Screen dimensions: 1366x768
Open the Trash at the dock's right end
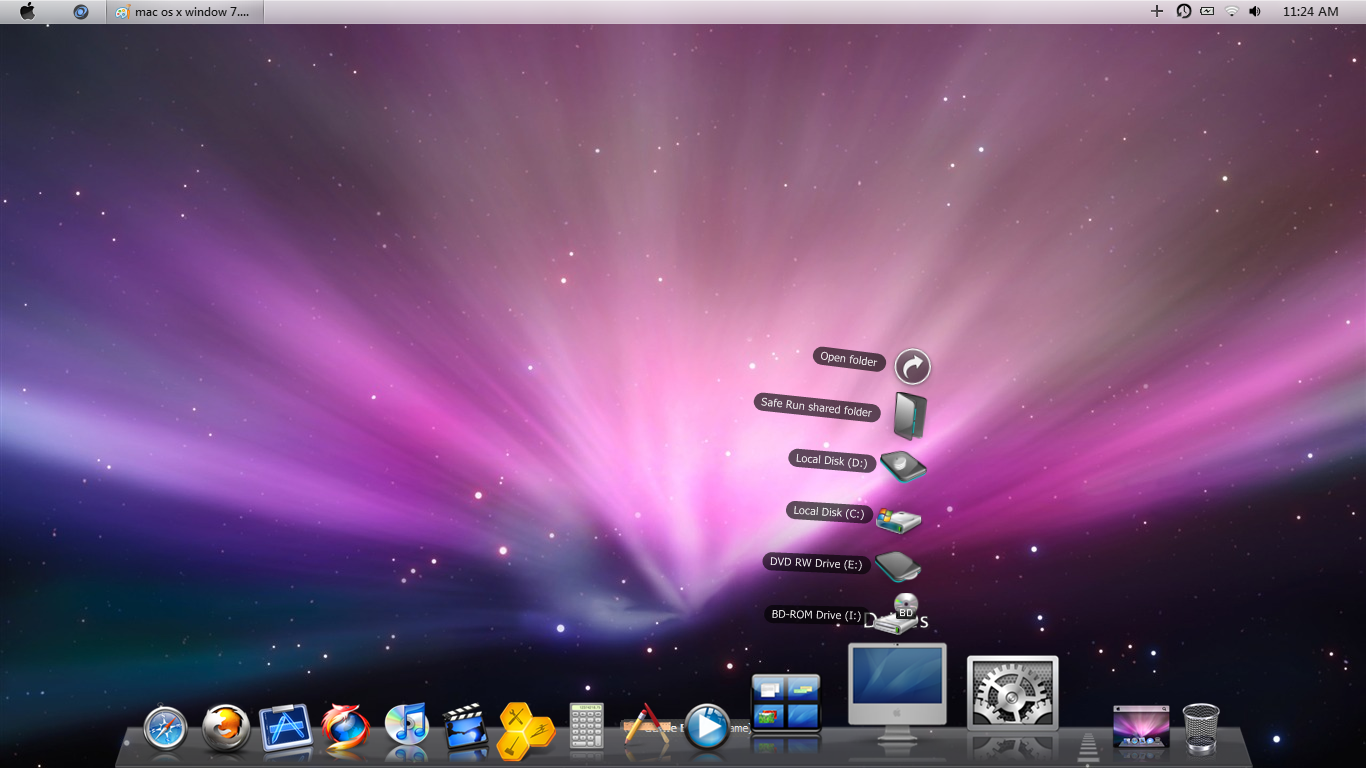click(x=1200, y=730)
